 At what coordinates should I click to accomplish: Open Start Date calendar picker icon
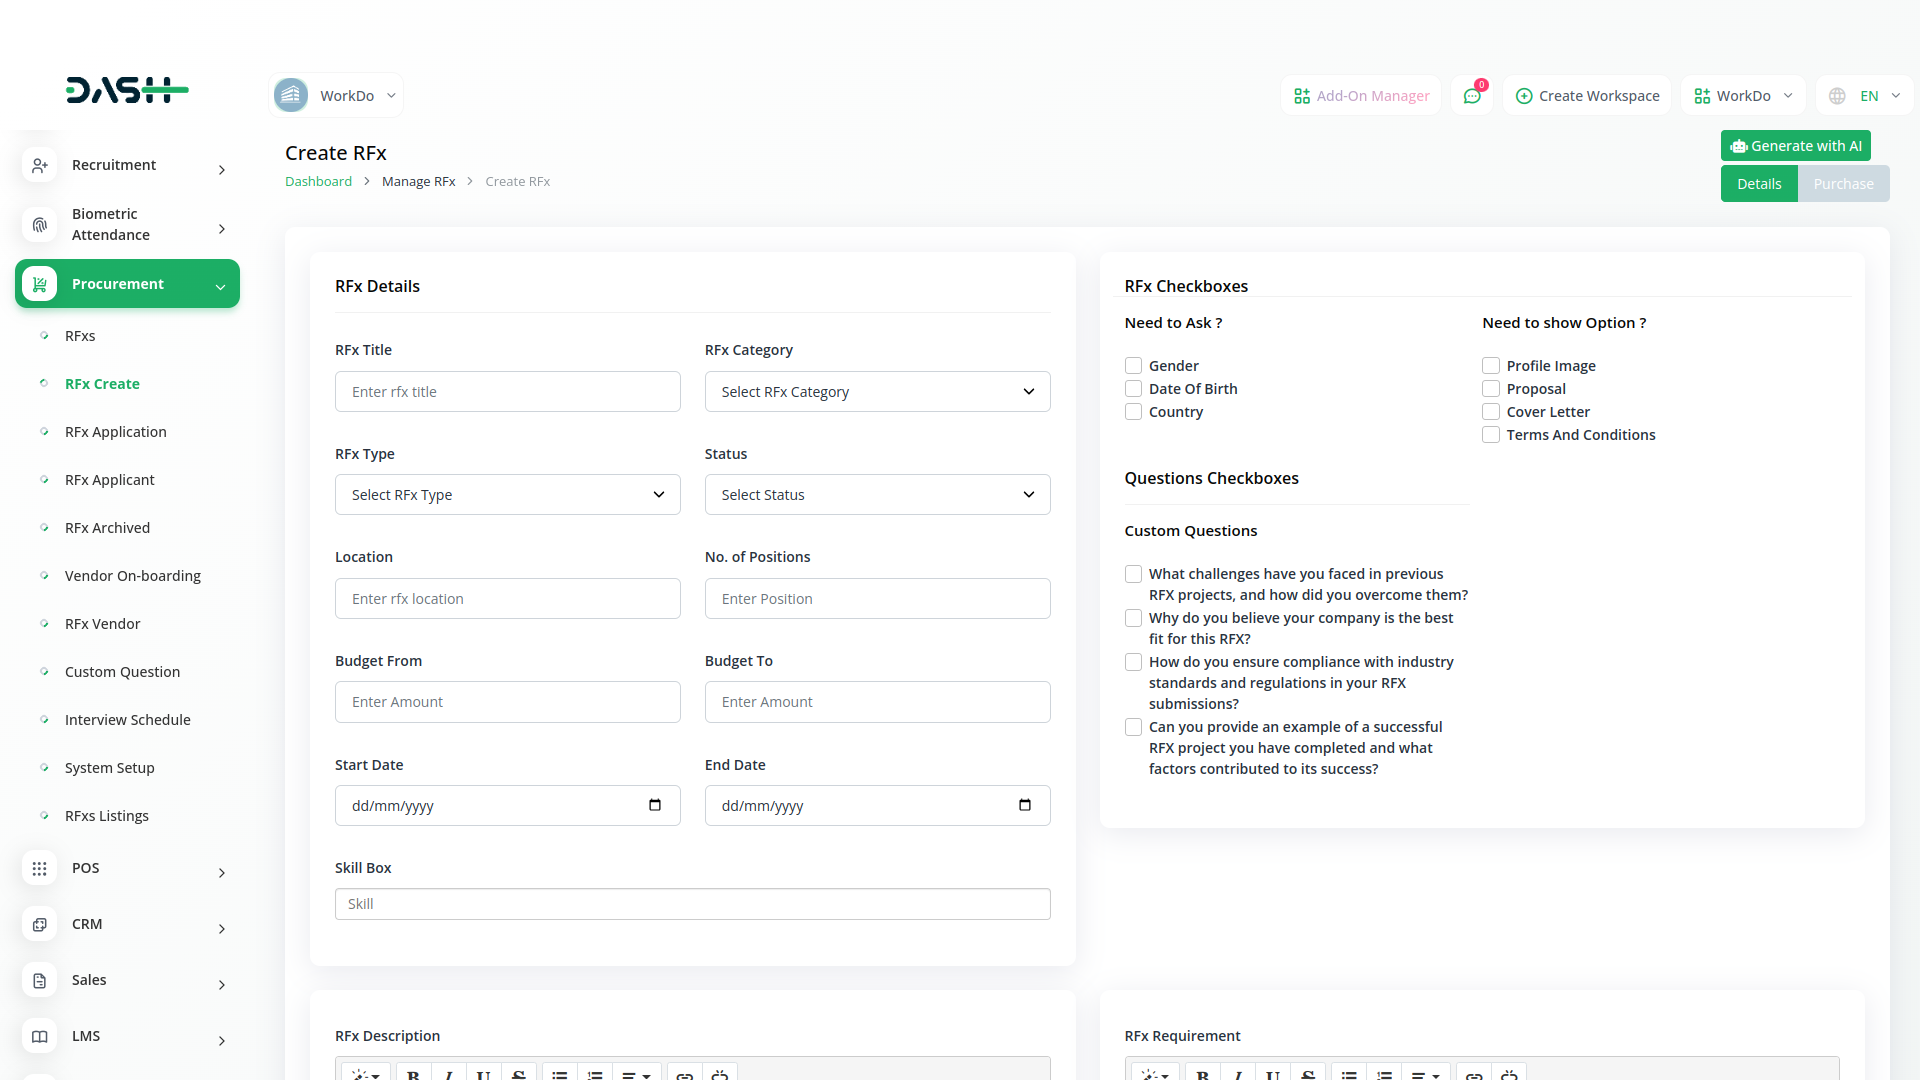655,805
